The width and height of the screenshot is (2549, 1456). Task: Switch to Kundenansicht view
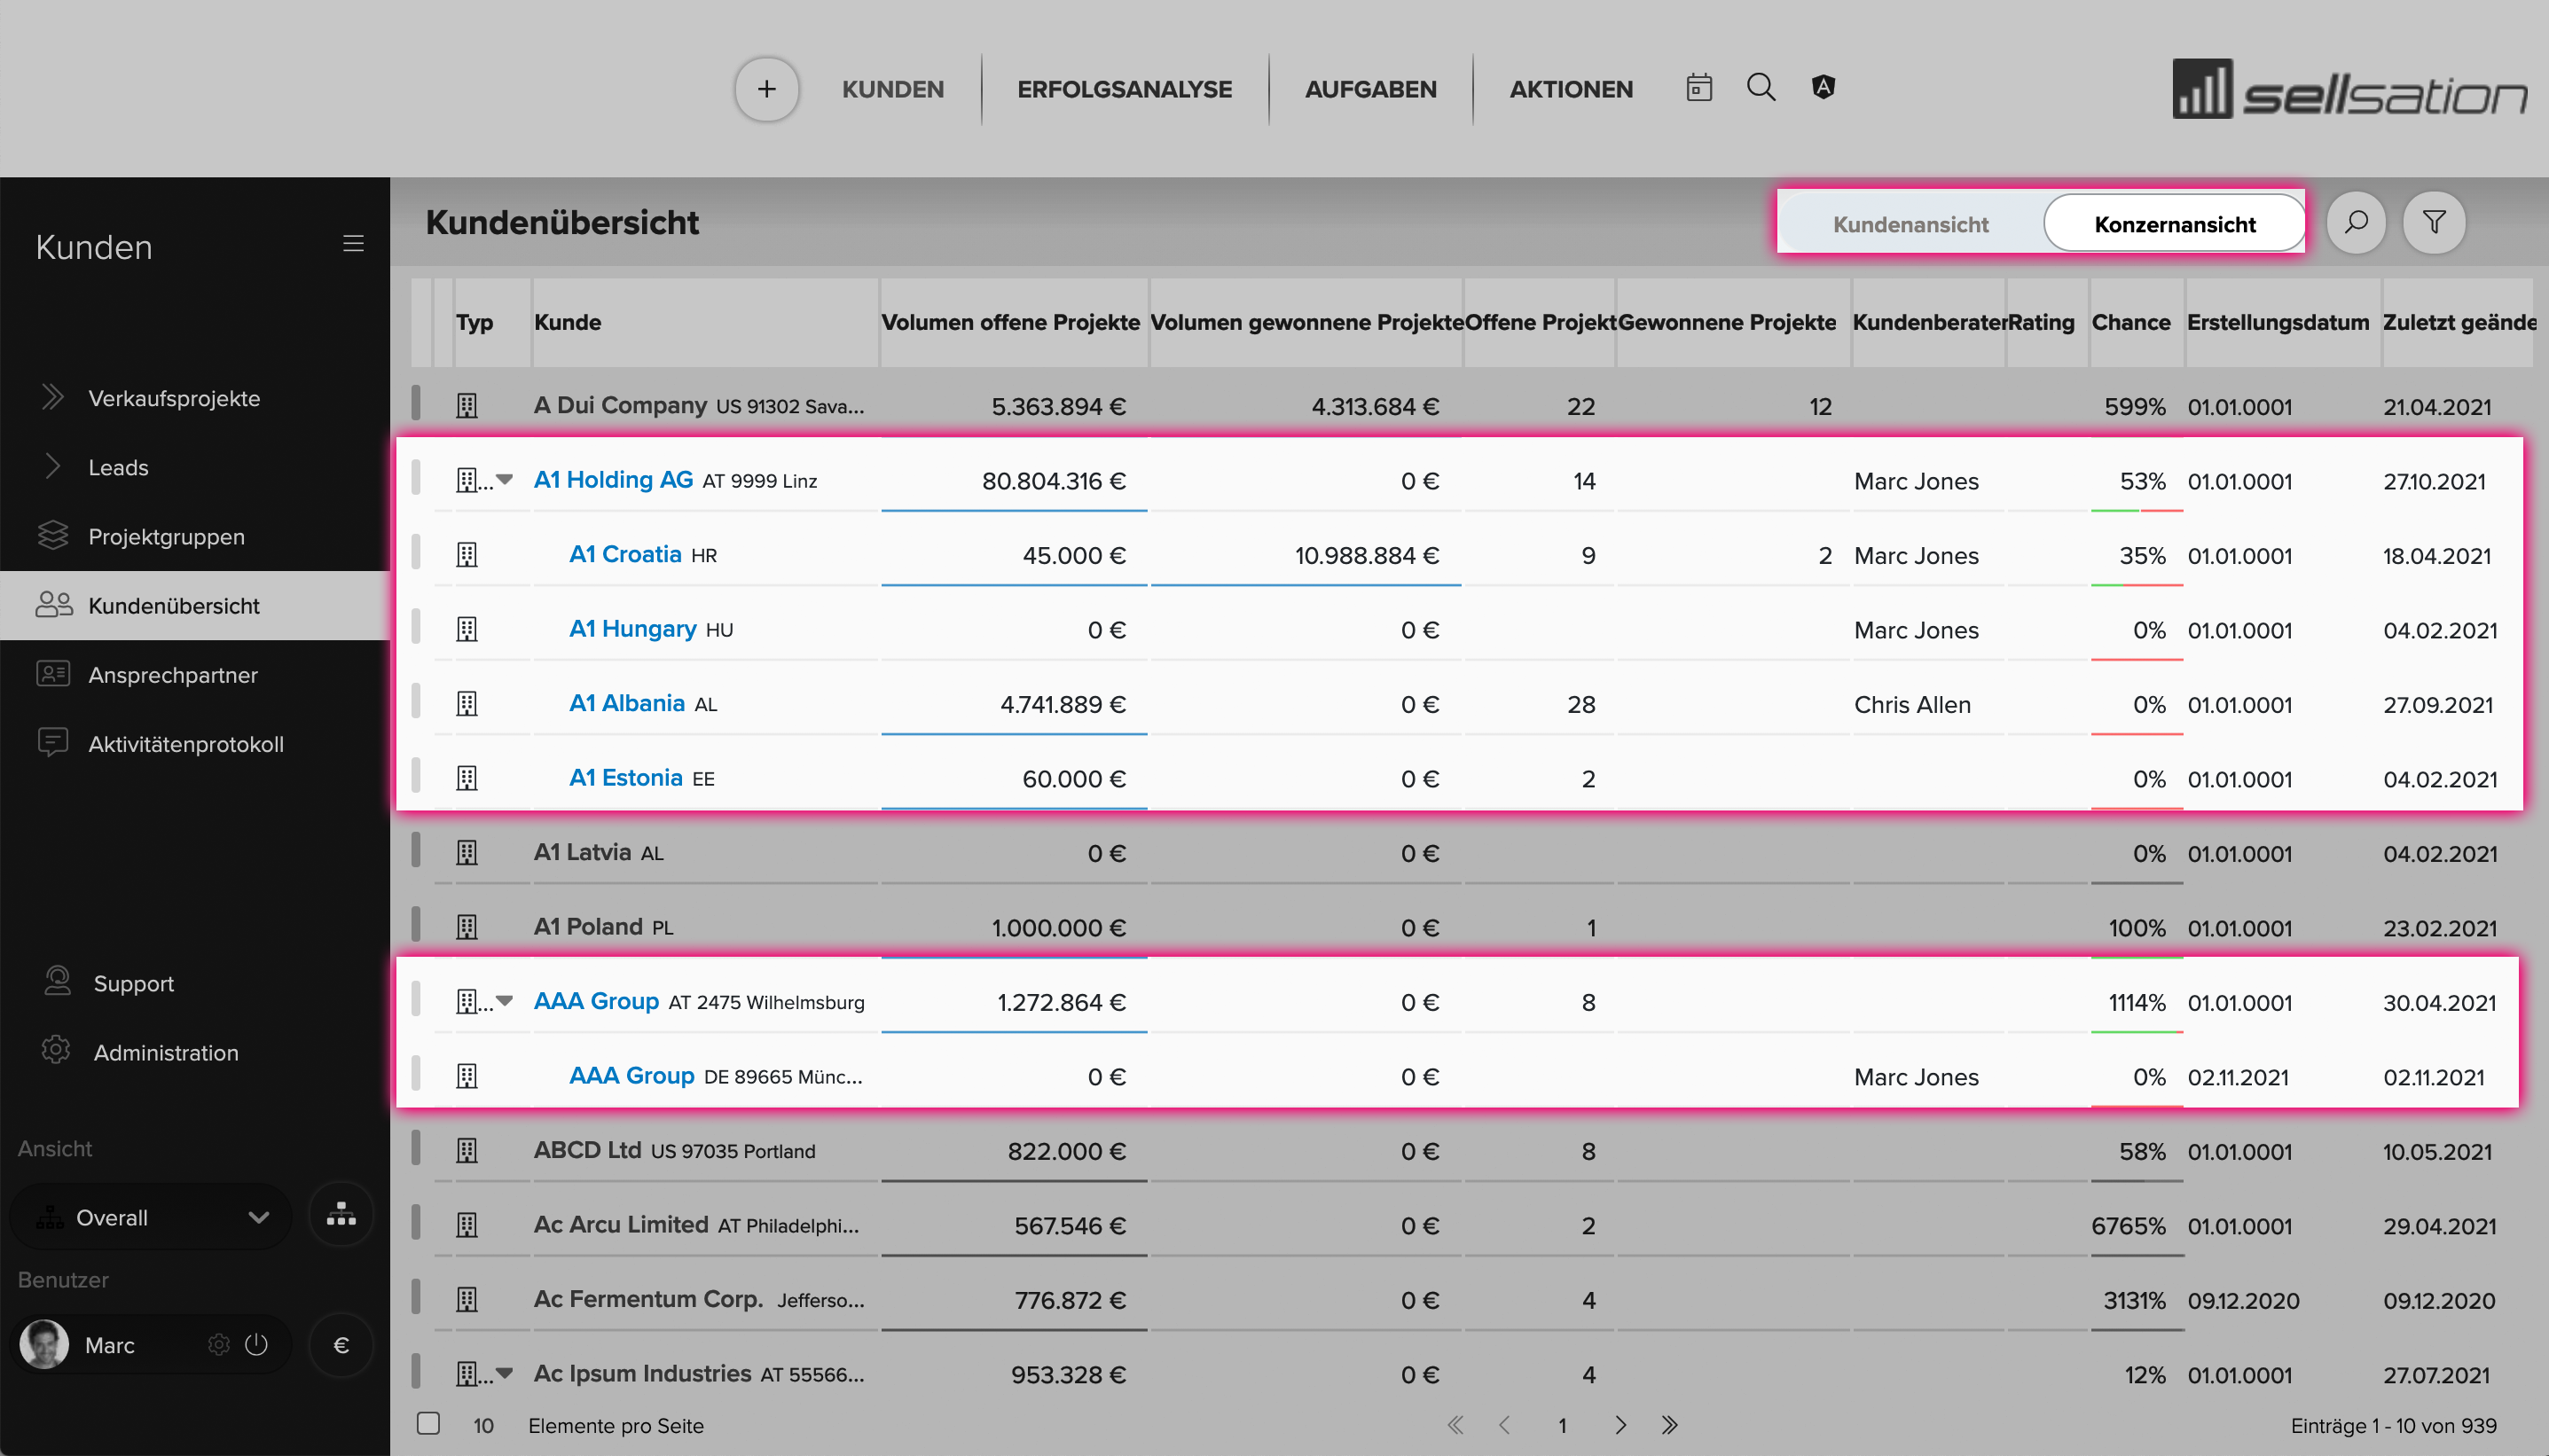click(x=1910, y=224)
